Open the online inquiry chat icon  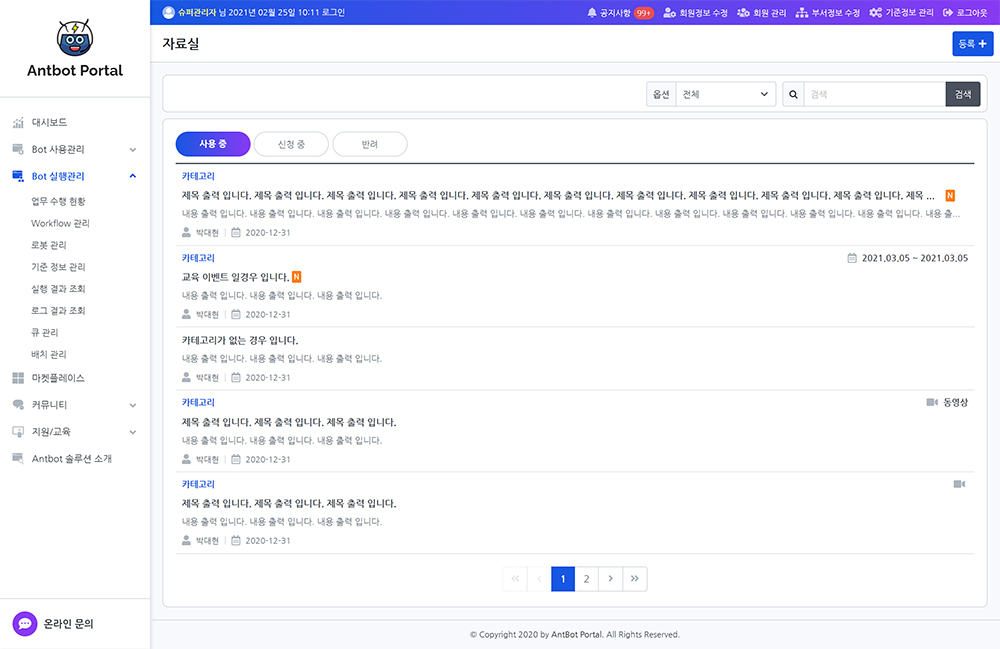pos(25,623)
